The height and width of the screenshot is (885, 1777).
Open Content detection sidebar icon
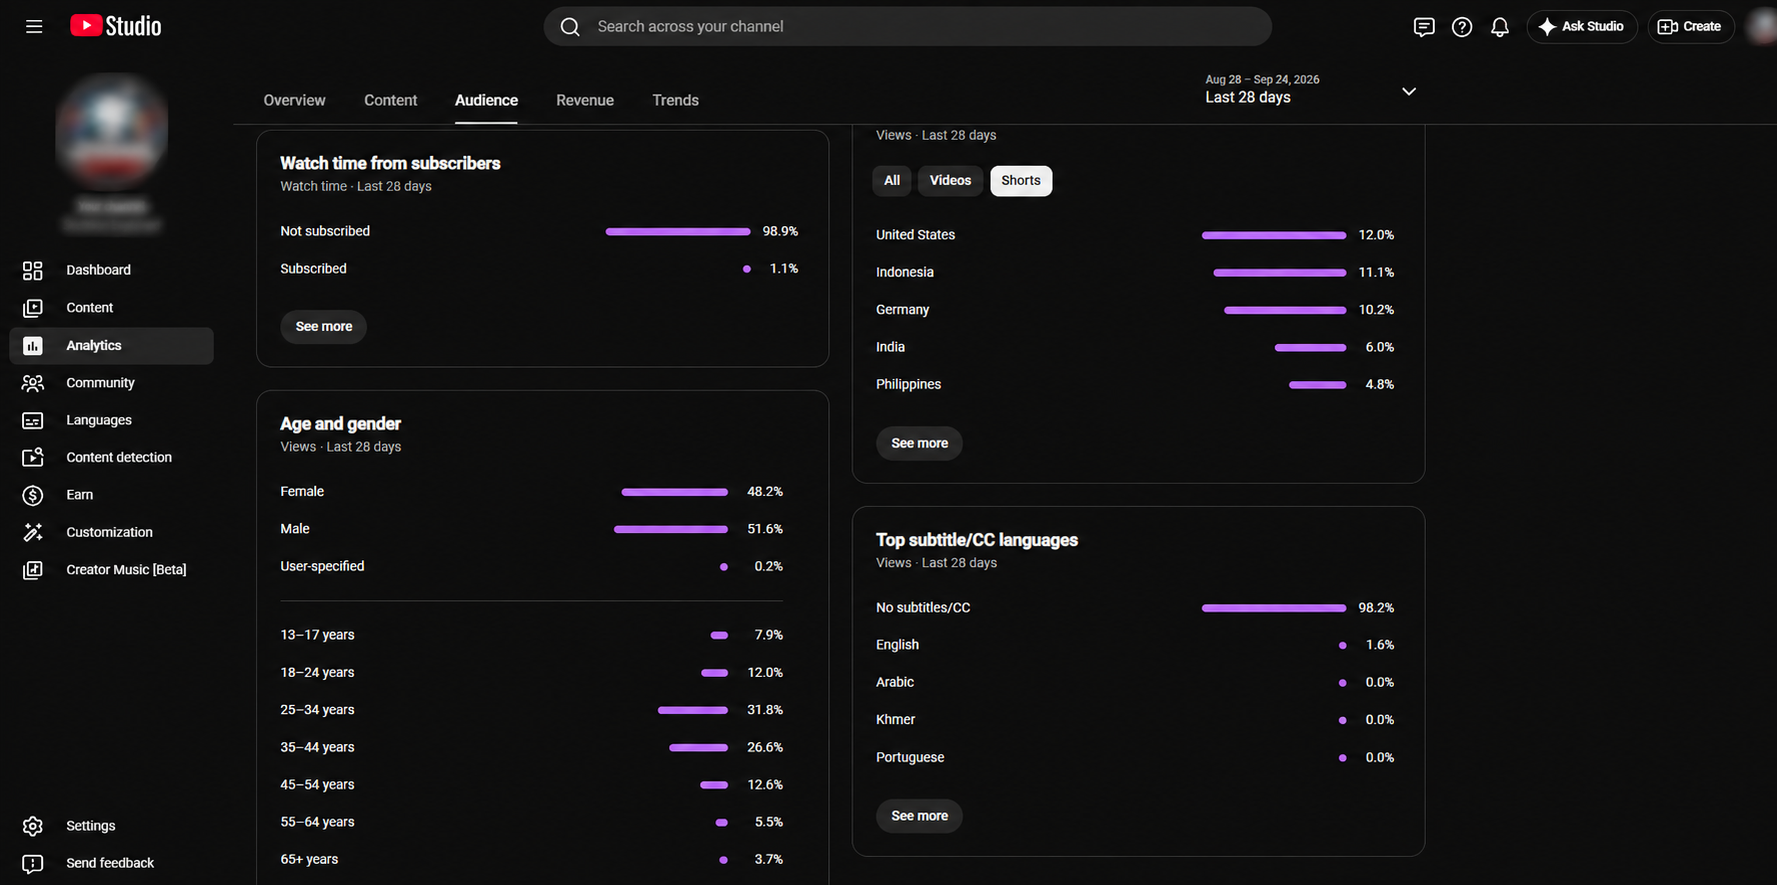[x=33, y=457]
